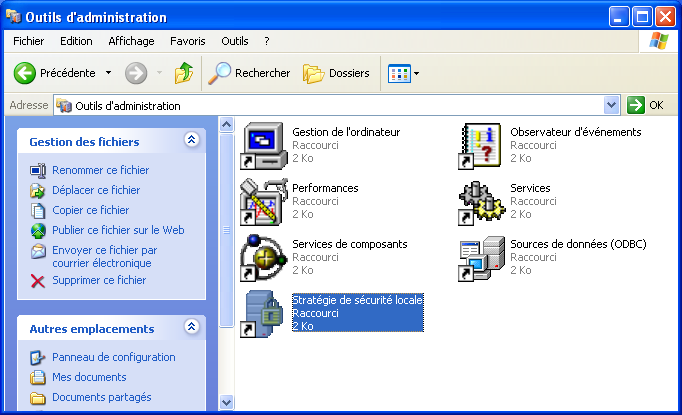This screenshot has width=682, height=415.
Task: Collapse the Autres emplacements panel
Action: coord(191,328)
